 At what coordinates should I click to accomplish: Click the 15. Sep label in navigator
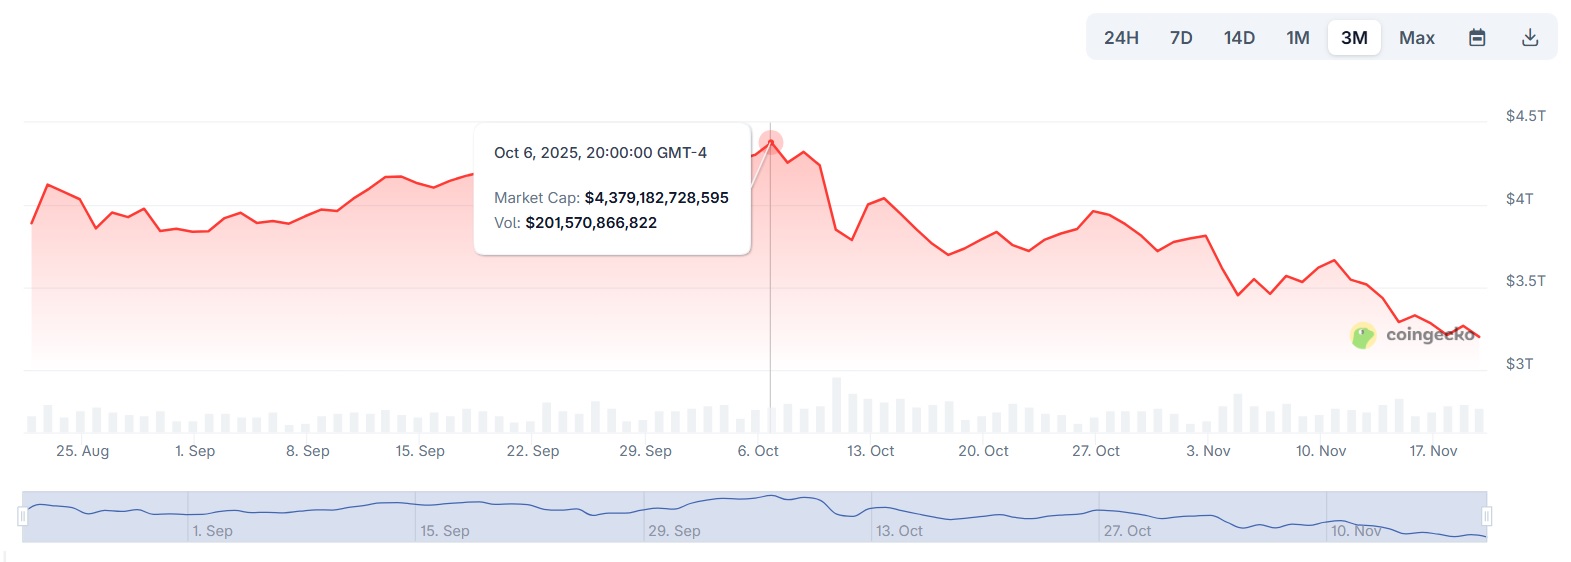(x=445, y=531)
